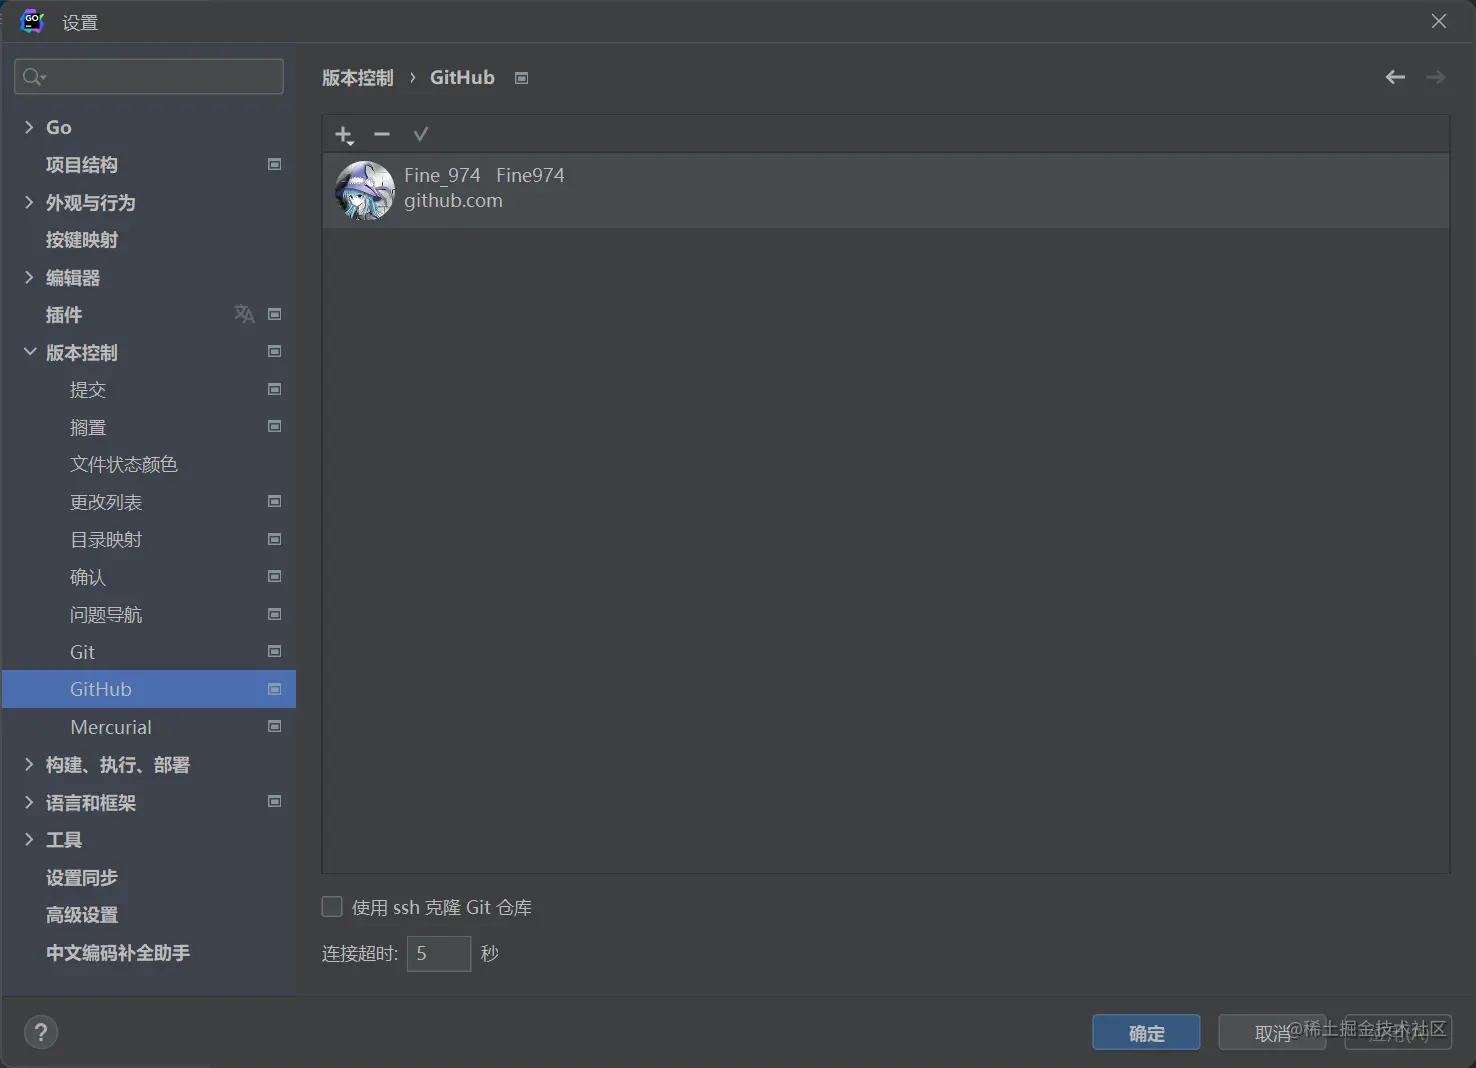Enable 使用 ssh 克隆 Git 仓库 checkbox
1476x1068 pixels.
332,907
